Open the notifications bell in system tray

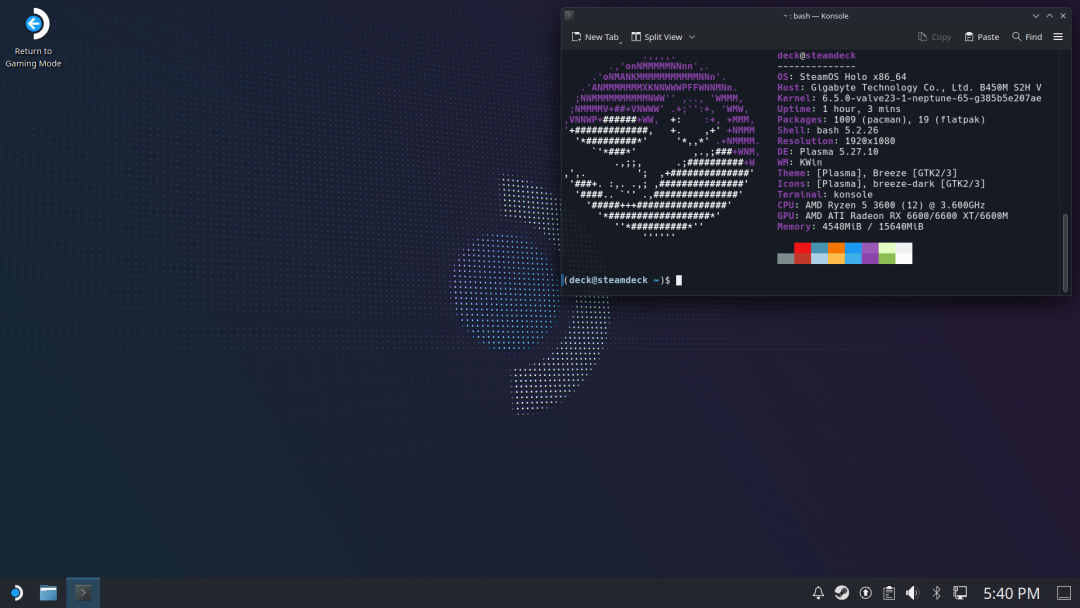[x=818, y=593]
